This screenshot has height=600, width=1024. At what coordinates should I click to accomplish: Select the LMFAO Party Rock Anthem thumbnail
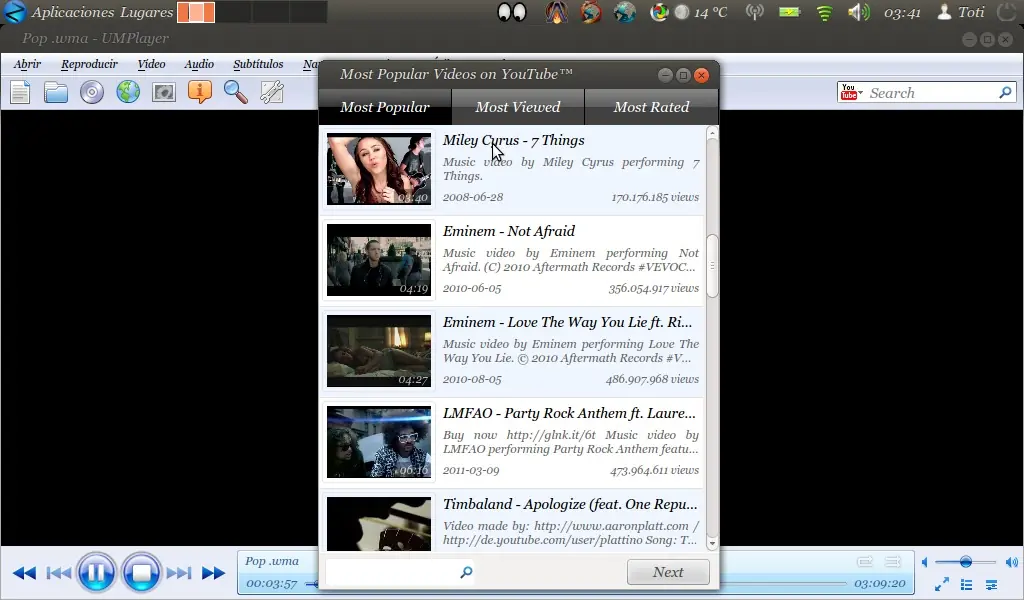[x=379, y=442]
